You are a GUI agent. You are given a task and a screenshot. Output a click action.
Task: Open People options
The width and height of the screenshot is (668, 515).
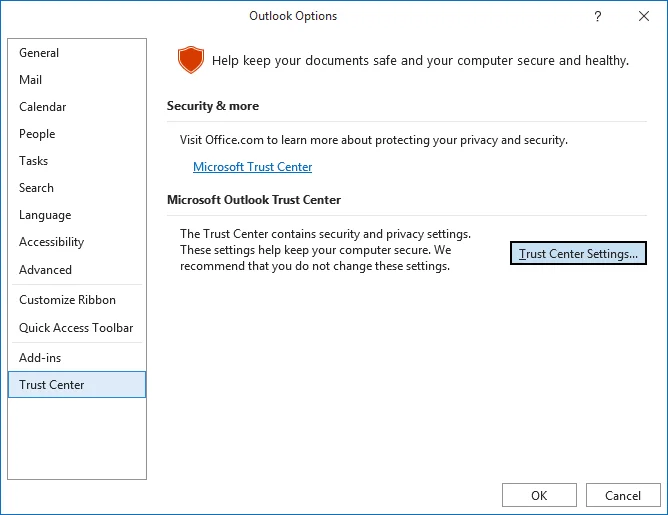point(77,134)
